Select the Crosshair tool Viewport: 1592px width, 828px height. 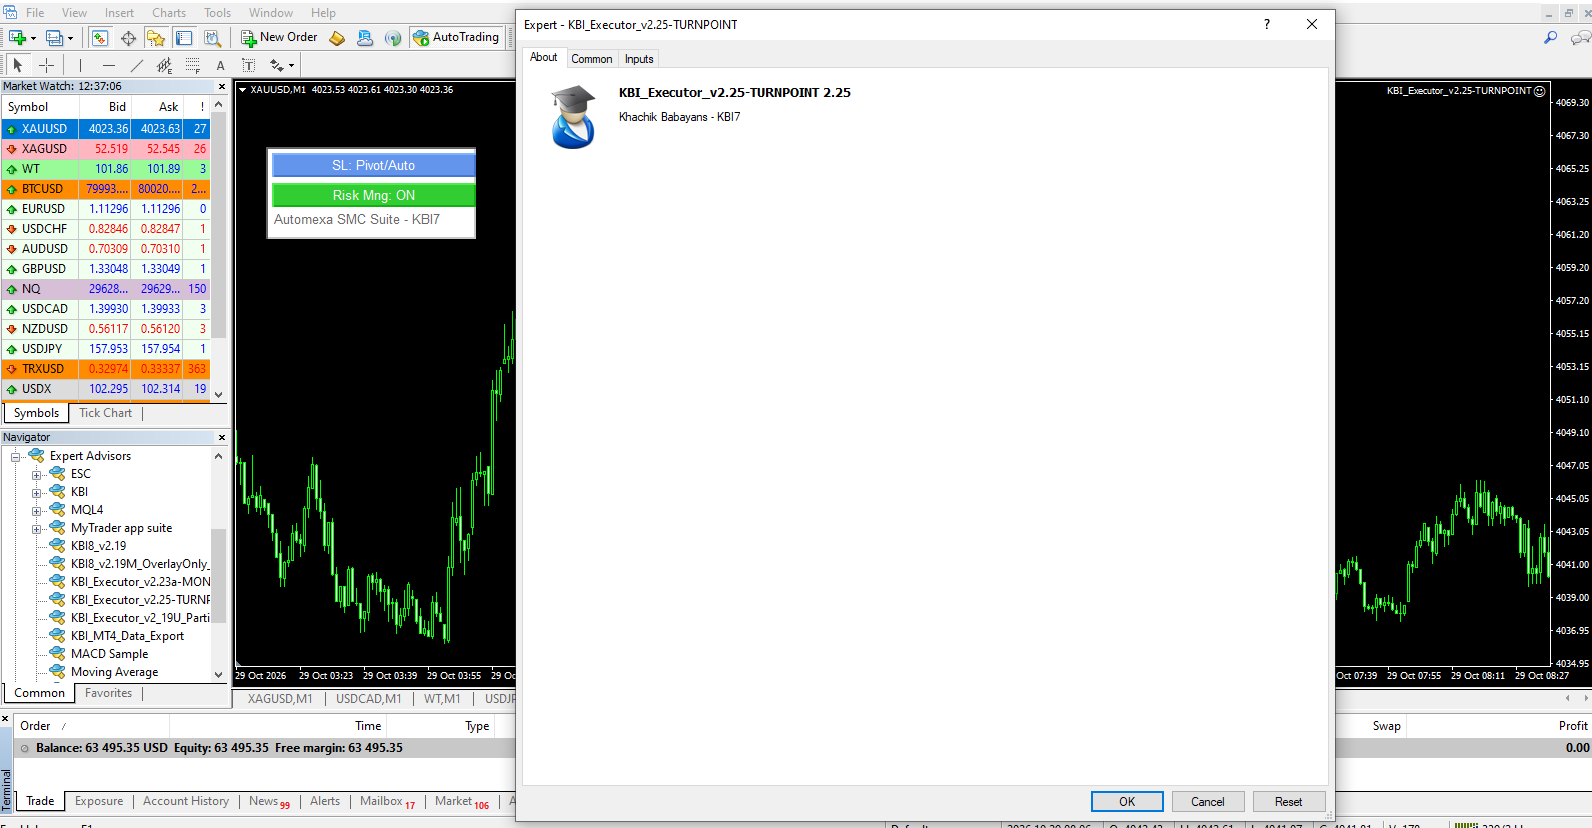(46, 65)
